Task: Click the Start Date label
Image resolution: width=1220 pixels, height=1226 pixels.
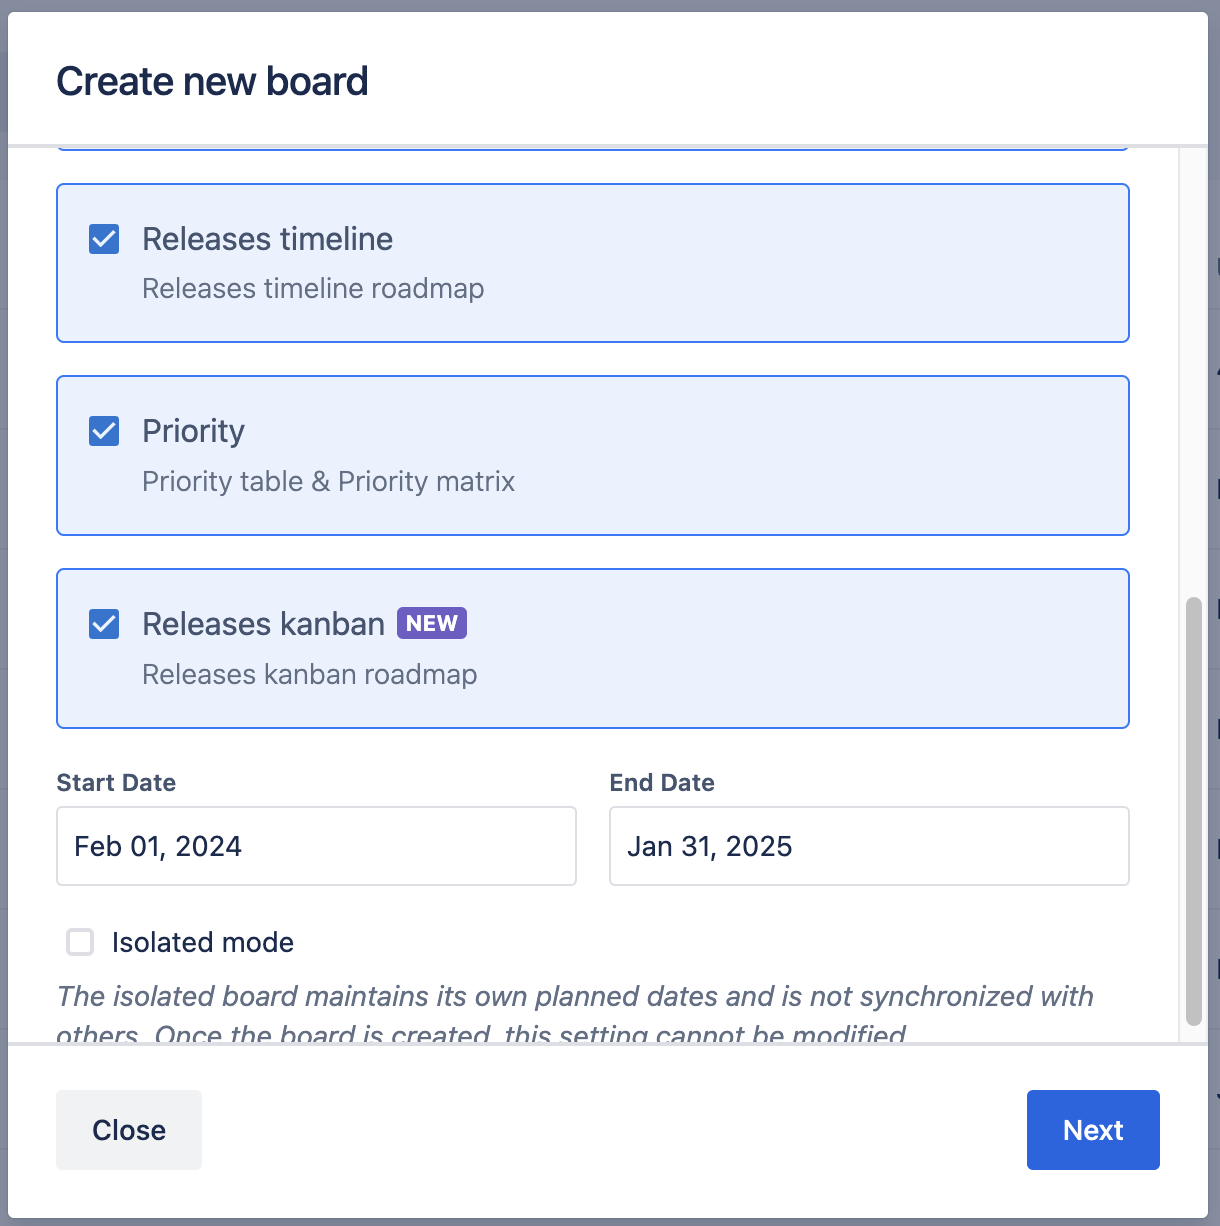Action: tap(116, 782)
